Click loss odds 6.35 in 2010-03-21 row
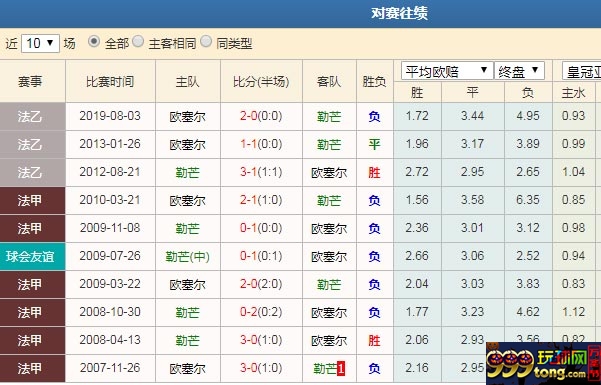Viewport: 601px width, 385px height. point(528,200)
